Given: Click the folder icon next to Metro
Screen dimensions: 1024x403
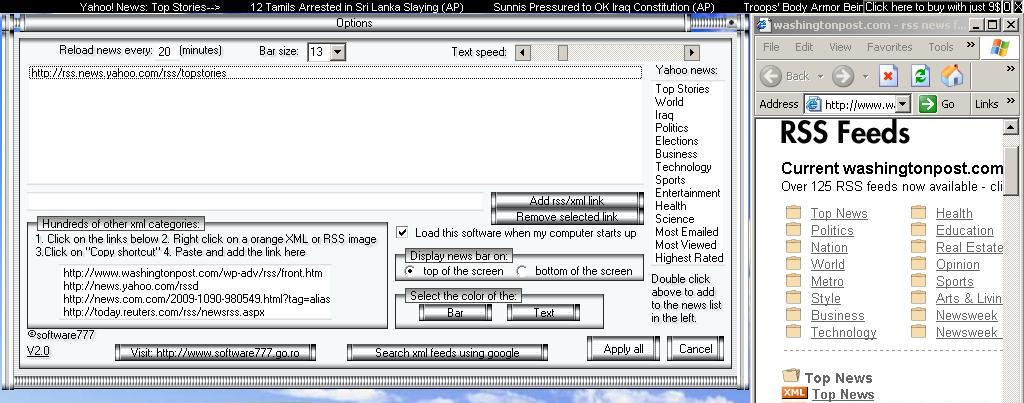Looking at the screenshot, I should click(793, 281).
